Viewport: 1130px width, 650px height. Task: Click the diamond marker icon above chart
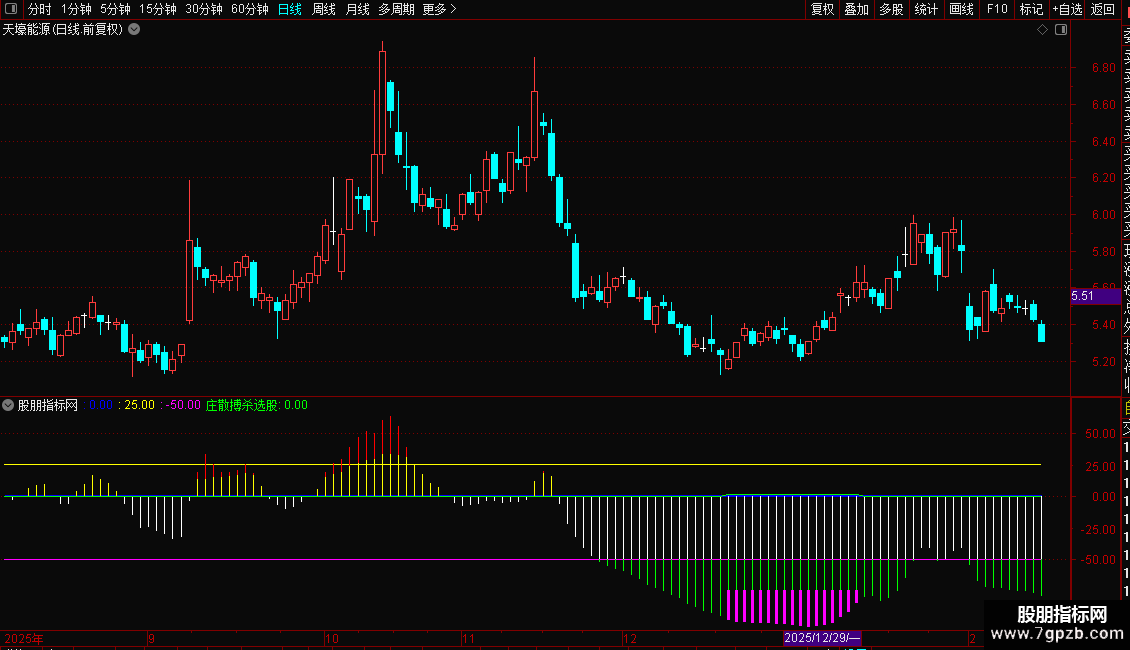pyautogui.click(x=1042, y=30)
